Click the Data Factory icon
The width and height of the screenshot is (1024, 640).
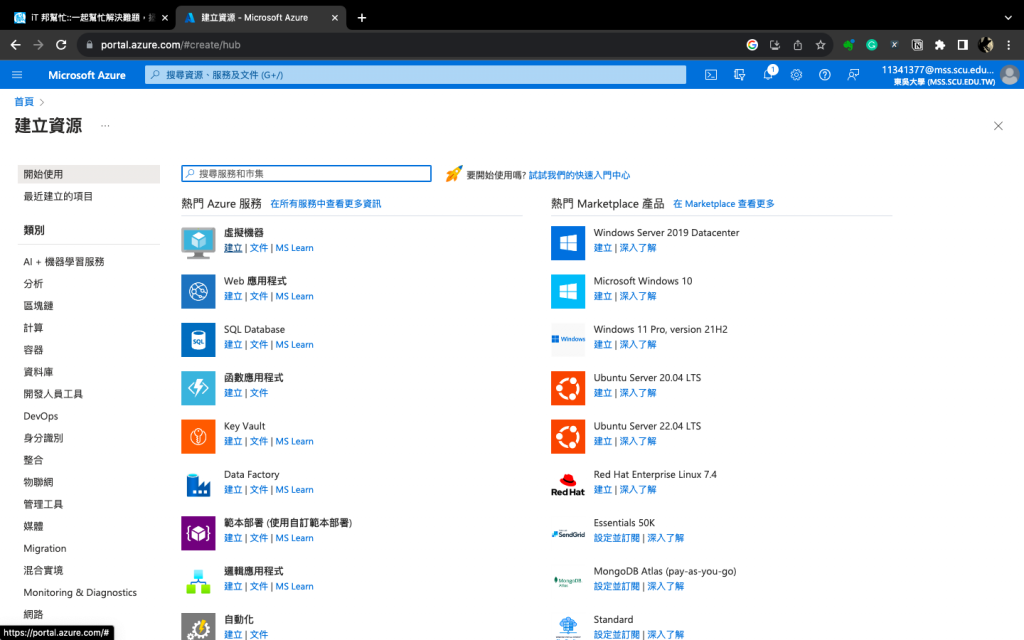pos(199,485)
